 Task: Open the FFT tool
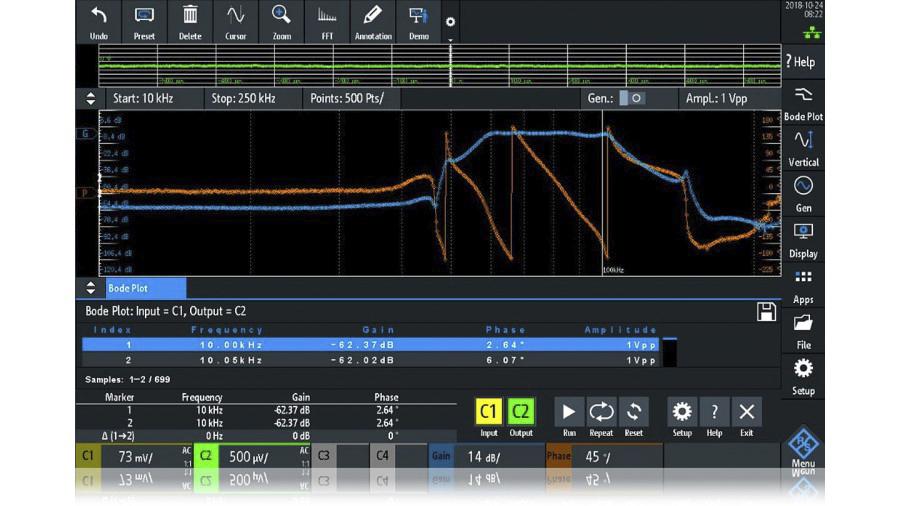326,20
